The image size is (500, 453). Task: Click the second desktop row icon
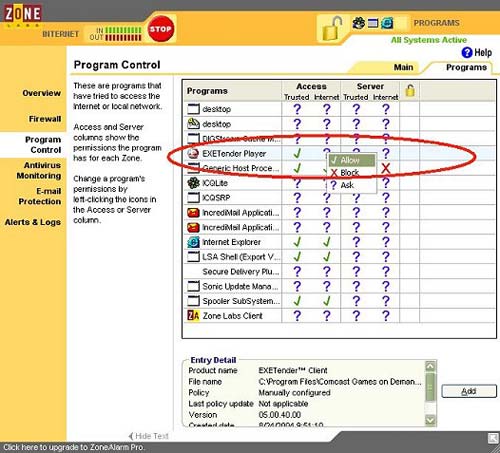click(x=193, y=124)
